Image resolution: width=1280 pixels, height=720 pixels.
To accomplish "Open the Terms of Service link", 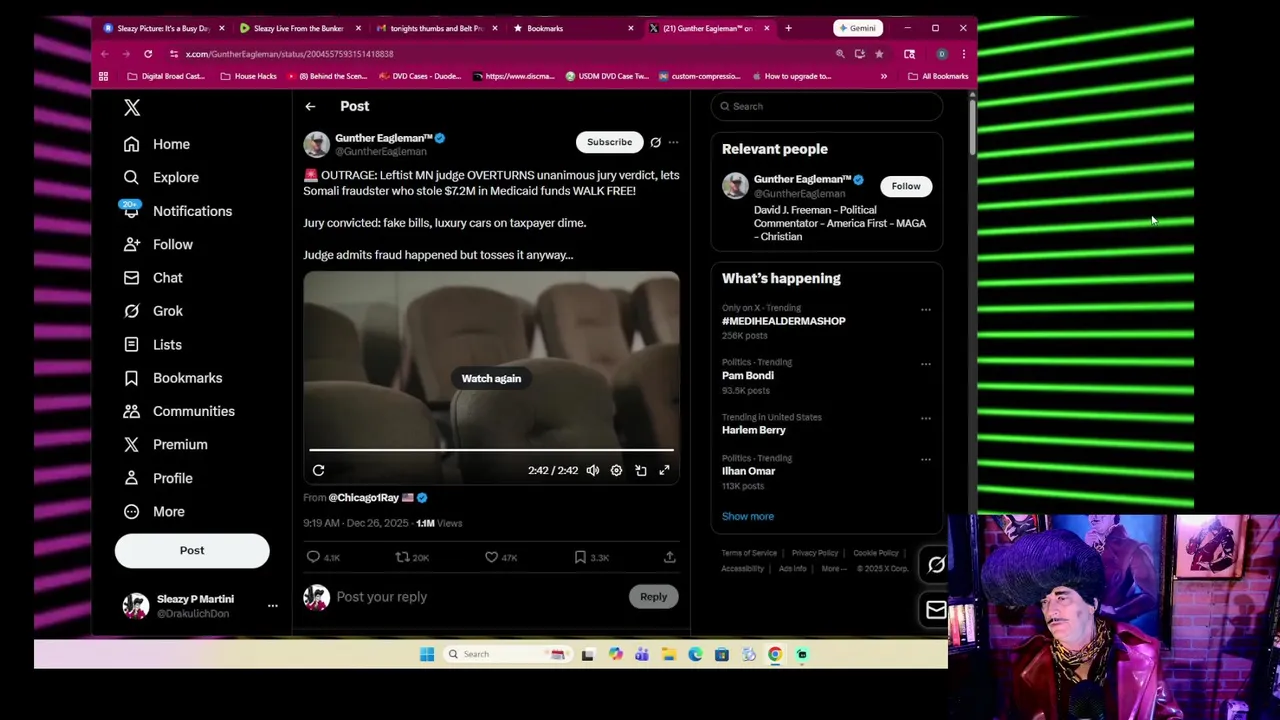I will [x=749, y=553].
